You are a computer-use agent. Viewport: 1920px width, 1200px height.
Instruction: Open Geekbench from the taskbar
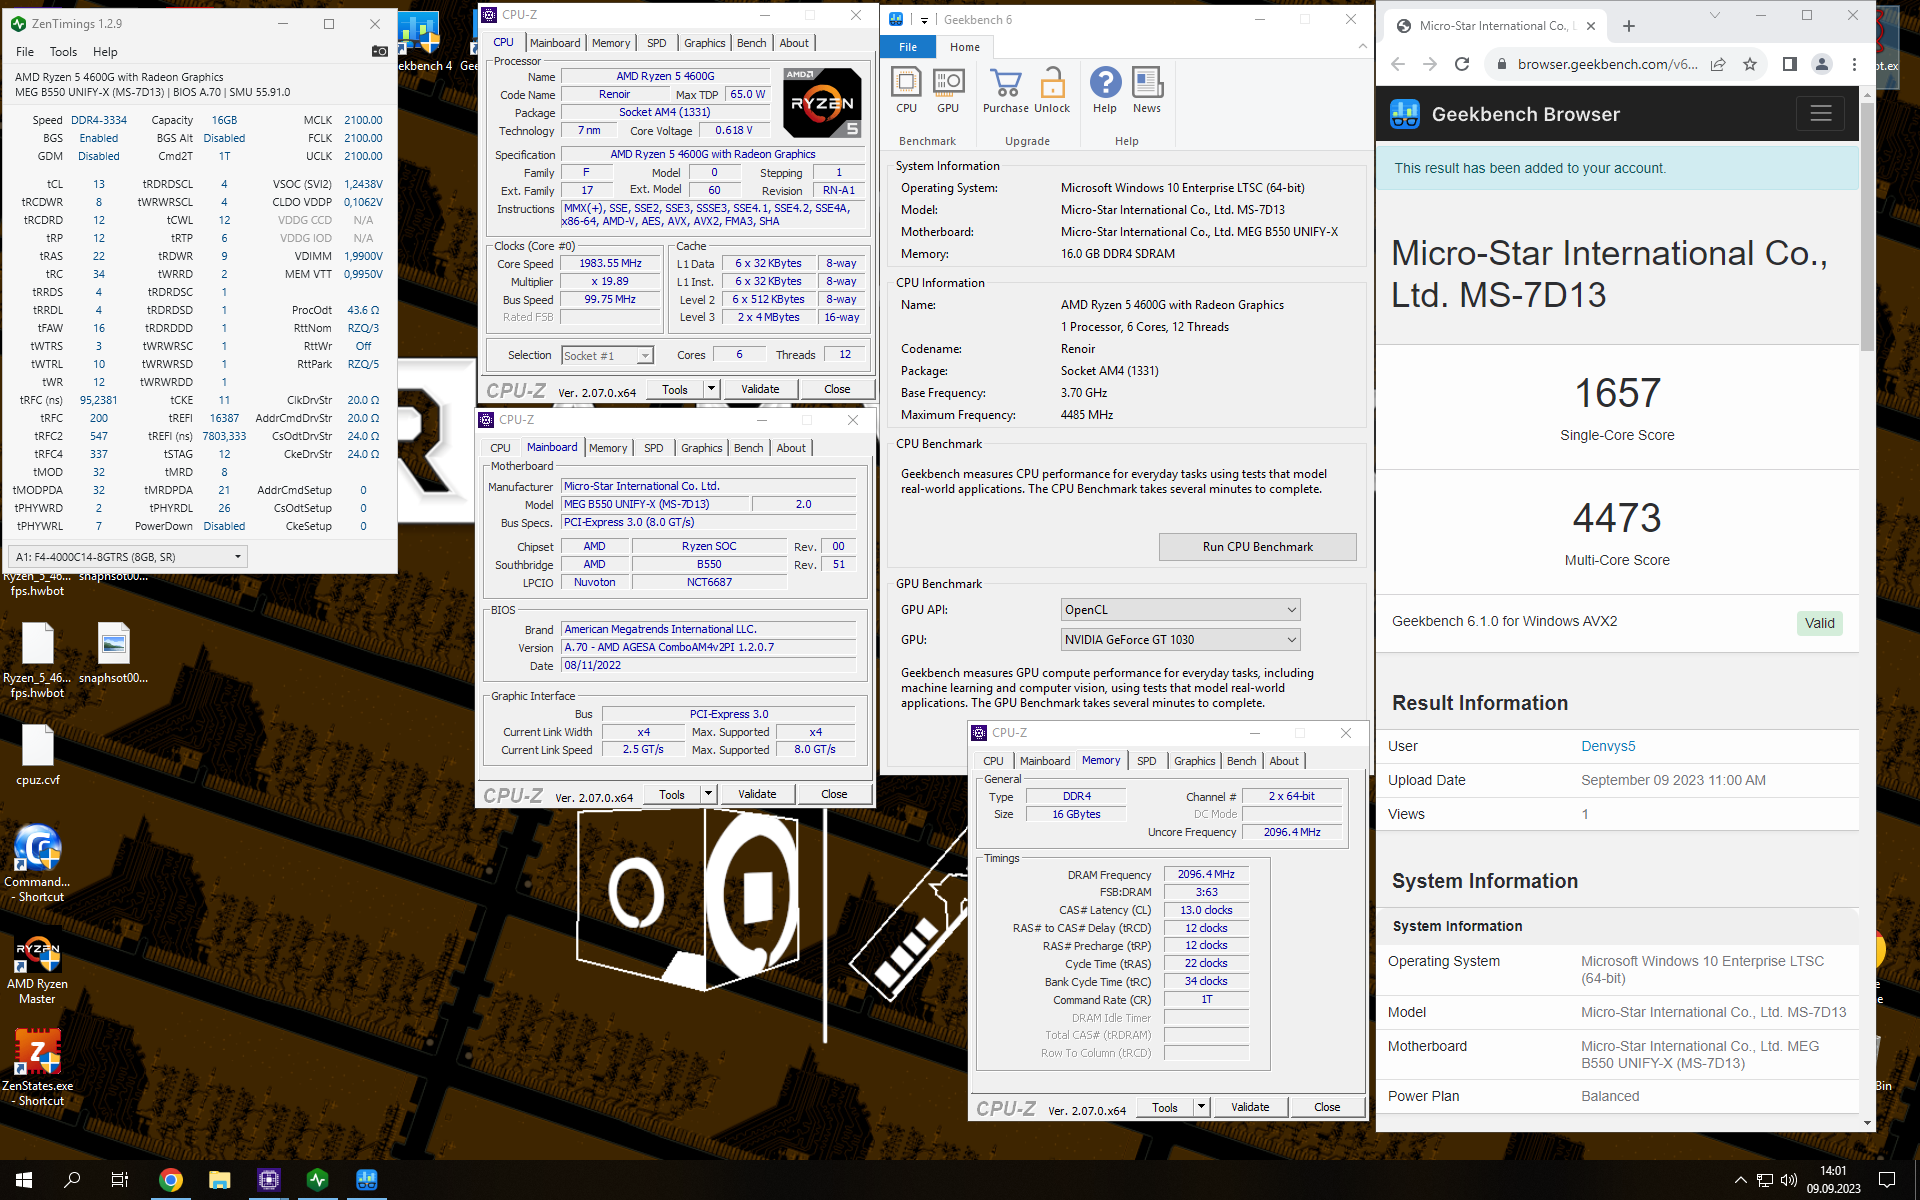[x=367, y=1180]
